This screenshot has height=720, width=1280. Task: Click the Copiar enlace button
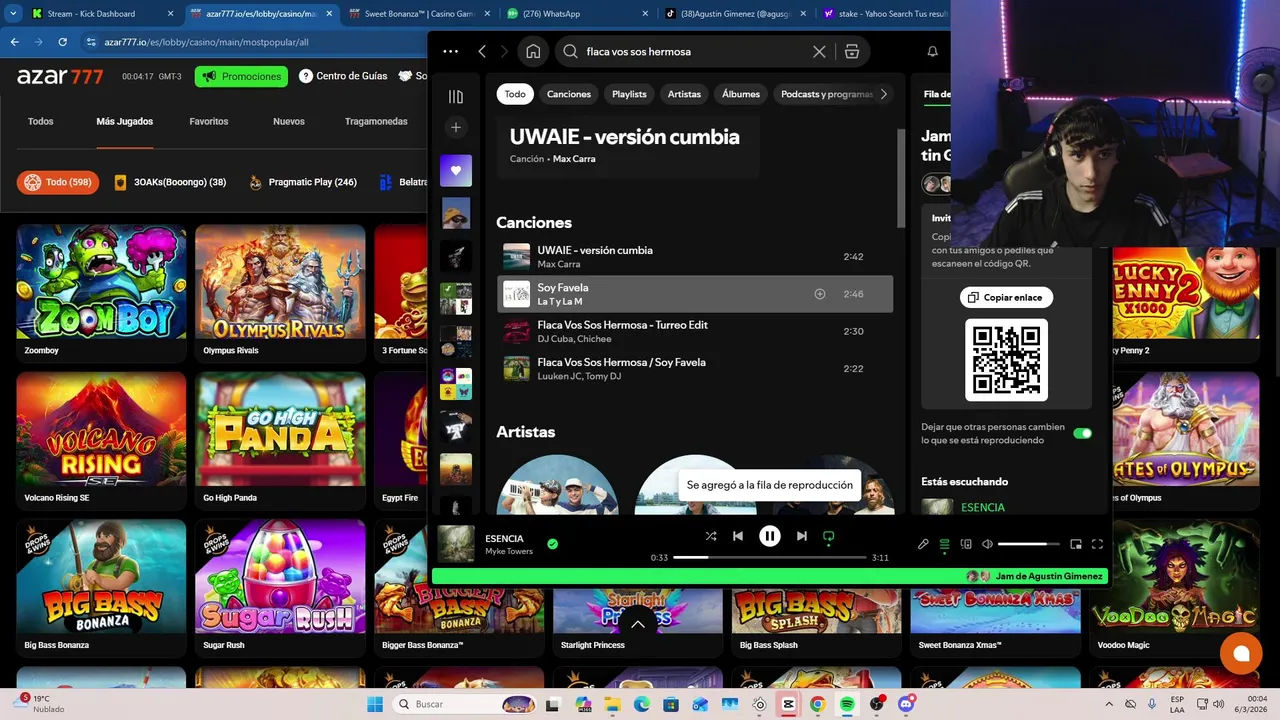coord(1006,297)
